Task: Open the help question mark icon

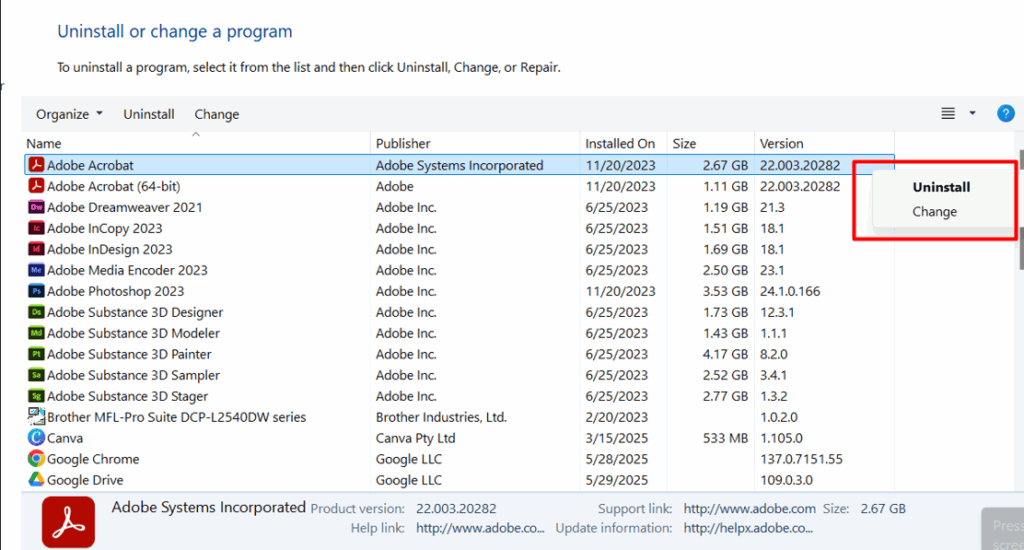Action: click(x=1006, y=114)
